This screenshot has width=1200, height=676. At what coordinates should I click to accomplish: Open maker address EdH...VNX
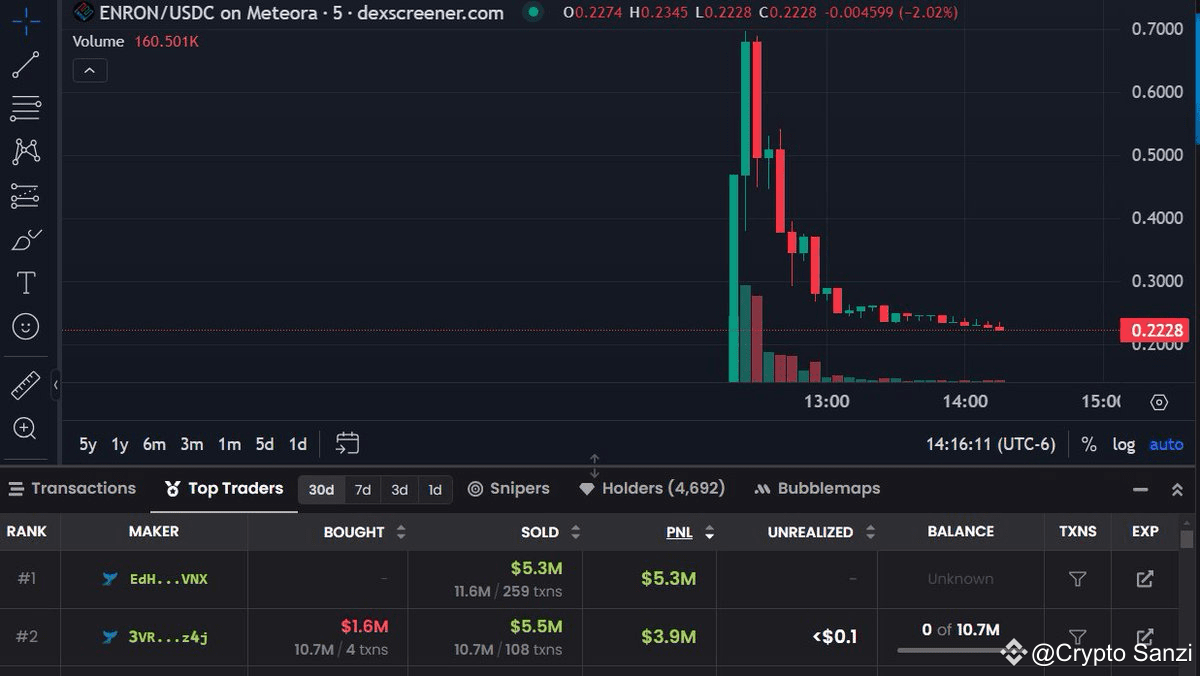point(169,579)
